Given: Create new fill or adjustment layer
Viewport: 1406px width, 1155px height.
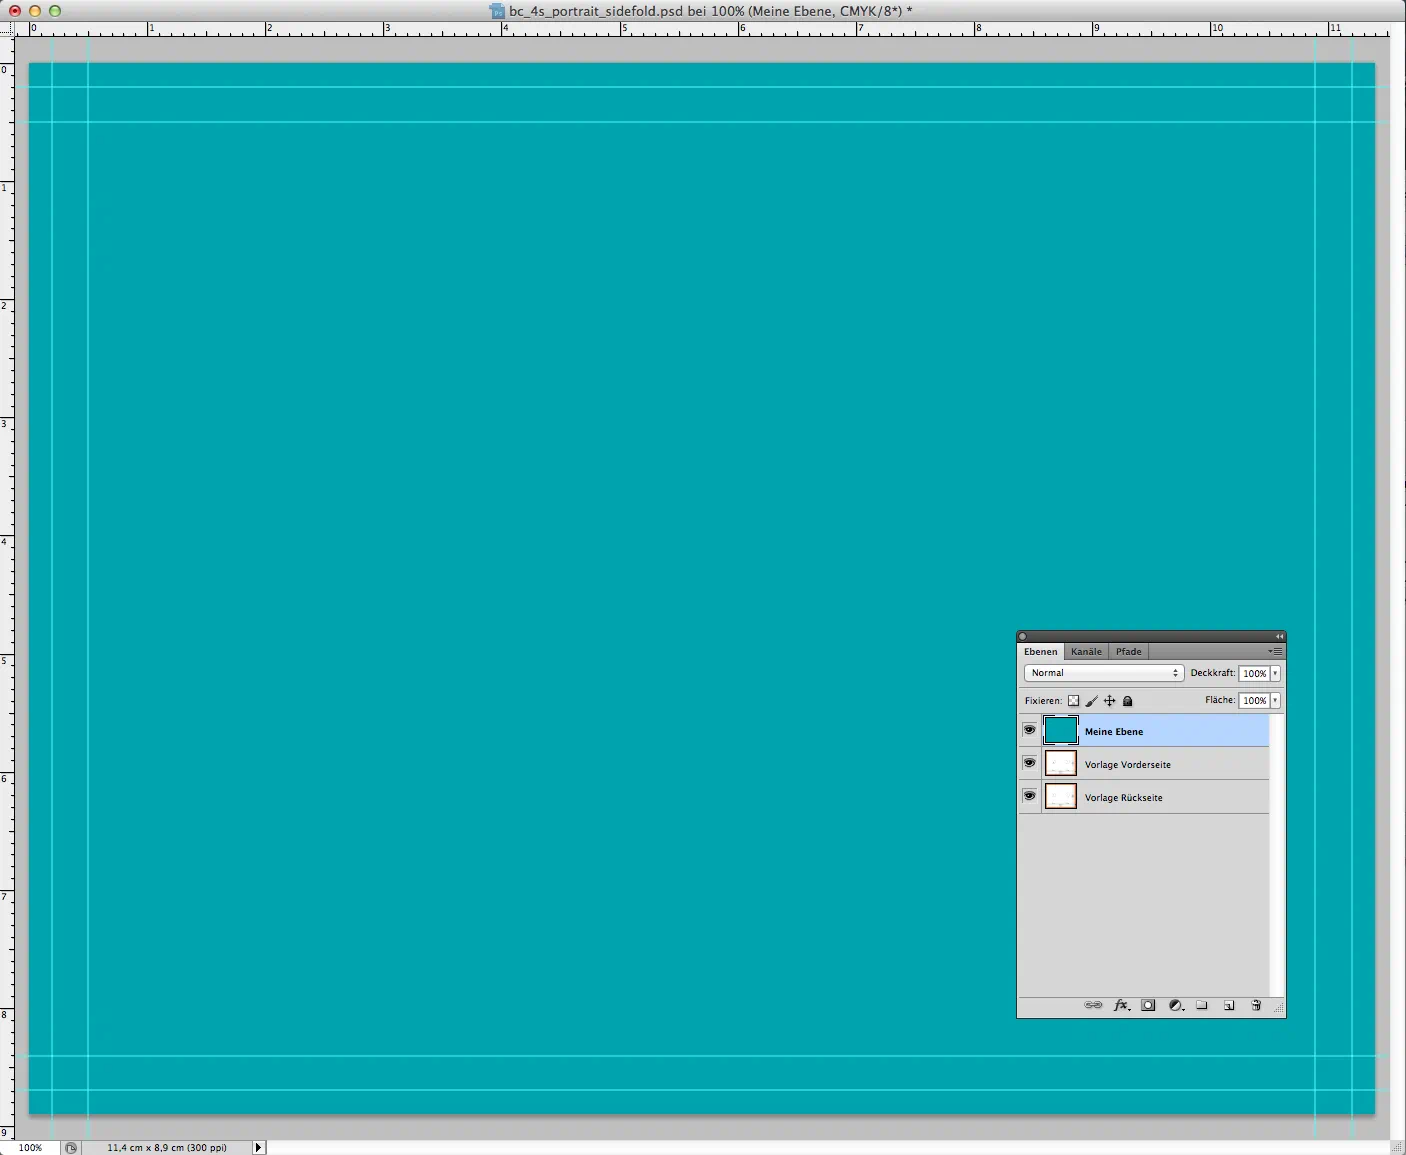Looking at the screenshot, I should [x=1176, y=1005].
